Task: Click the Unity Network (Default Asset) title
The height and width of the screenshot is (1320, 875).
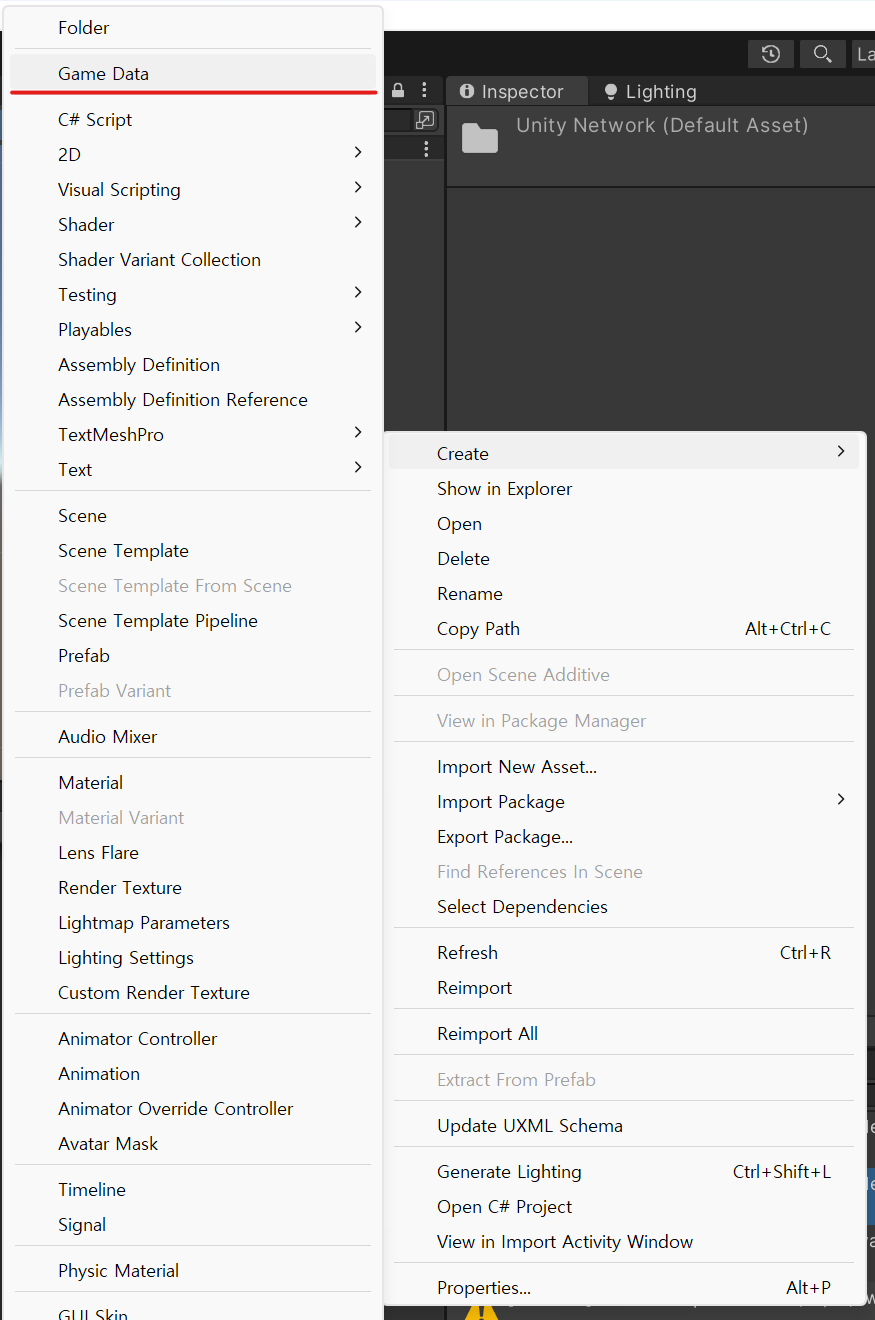Action: click(x=662, y=126)
